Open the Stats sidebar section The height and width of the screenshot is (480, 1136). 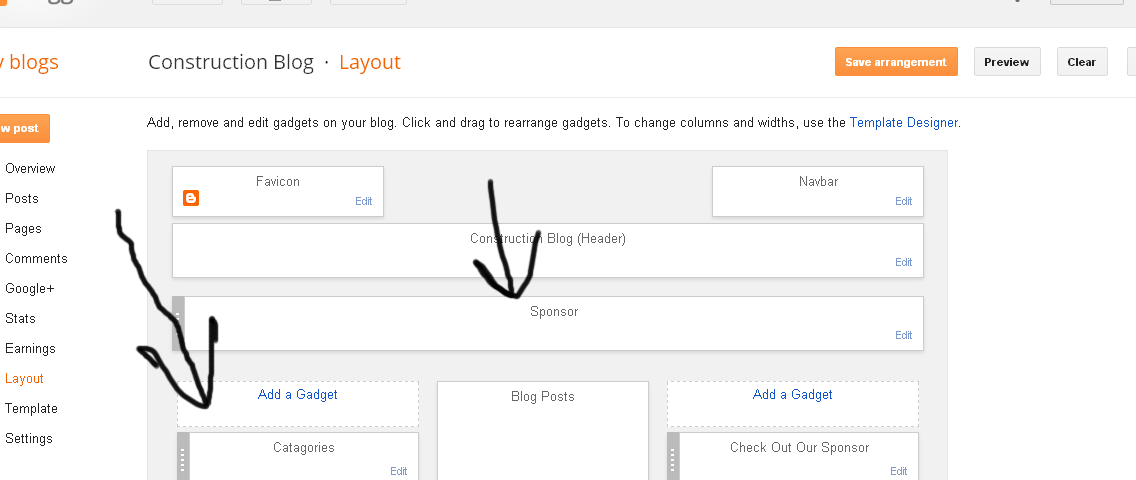20,319
